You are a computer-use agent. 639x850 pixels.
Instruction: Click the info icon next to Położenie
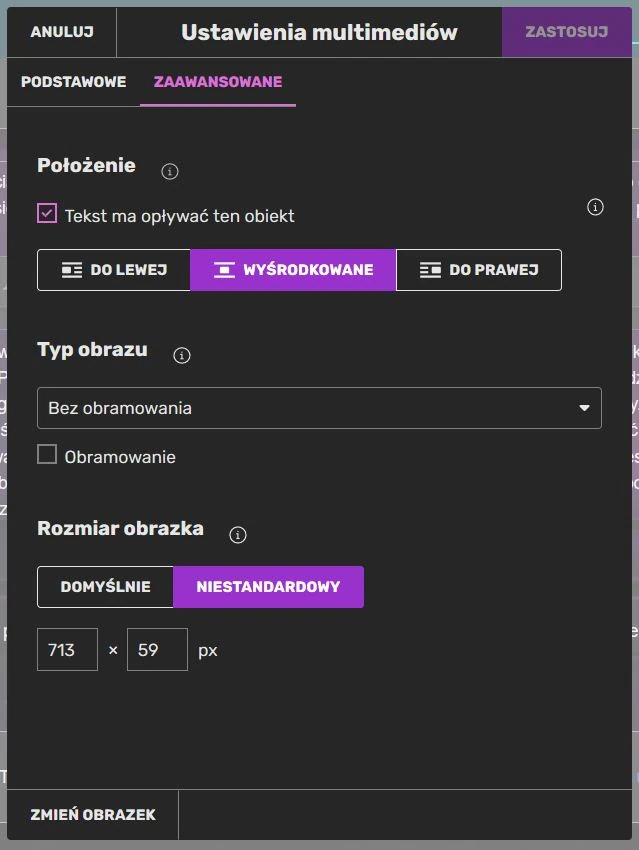(x=170, y=171)
